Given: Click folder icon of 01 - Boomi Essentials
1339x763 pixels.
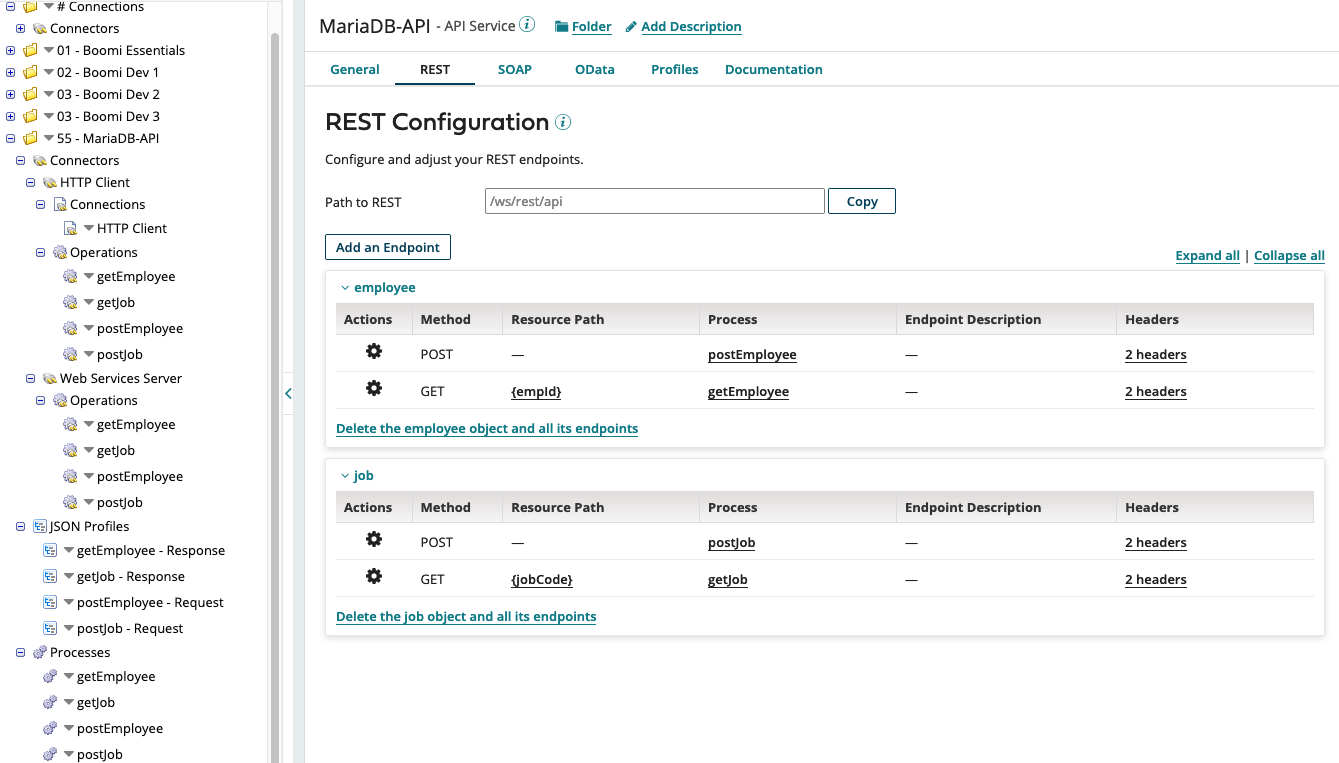Looking at the screenshot, I should [30, 50].
